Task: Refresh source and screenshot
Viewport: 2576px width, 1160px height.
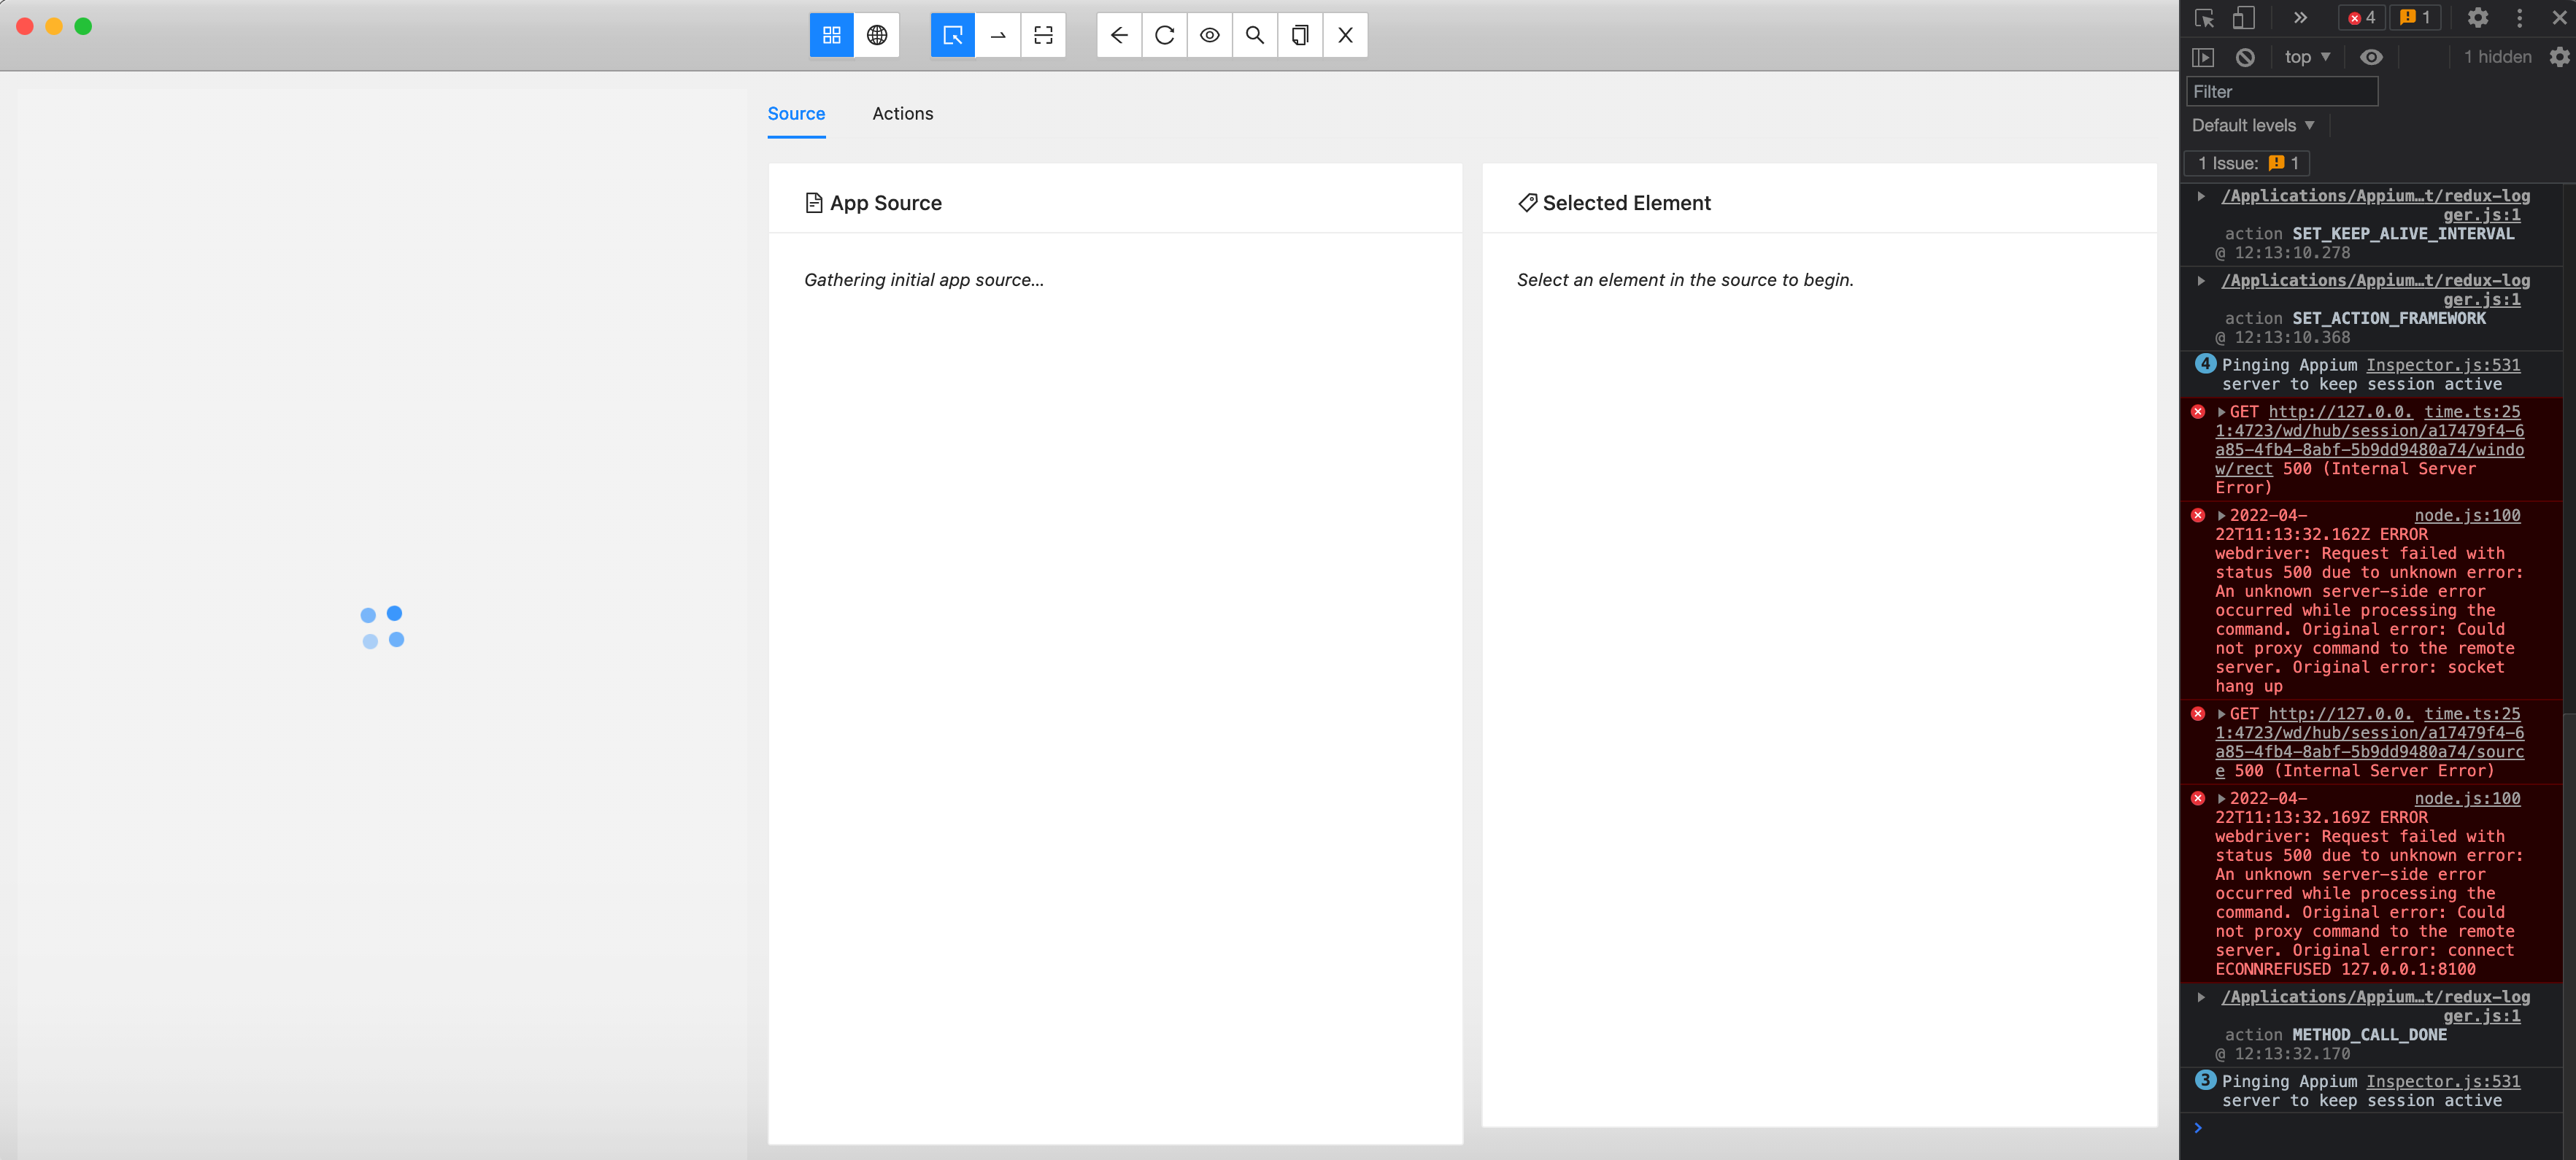Action: coord(1164,35)
